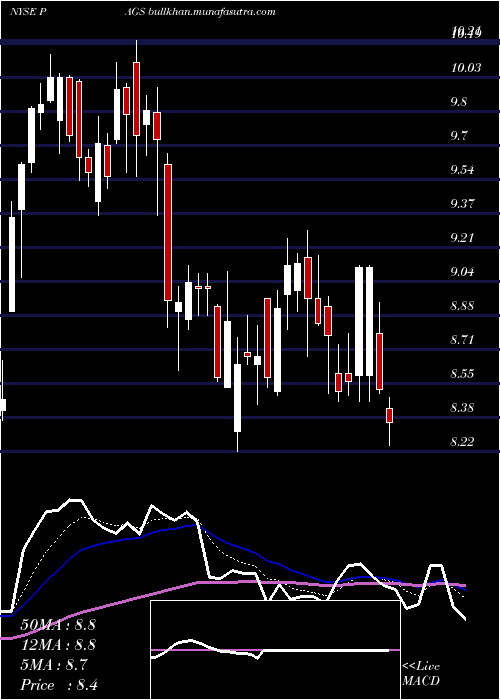Click the 9.8 price axis label

tap(459, 102)
